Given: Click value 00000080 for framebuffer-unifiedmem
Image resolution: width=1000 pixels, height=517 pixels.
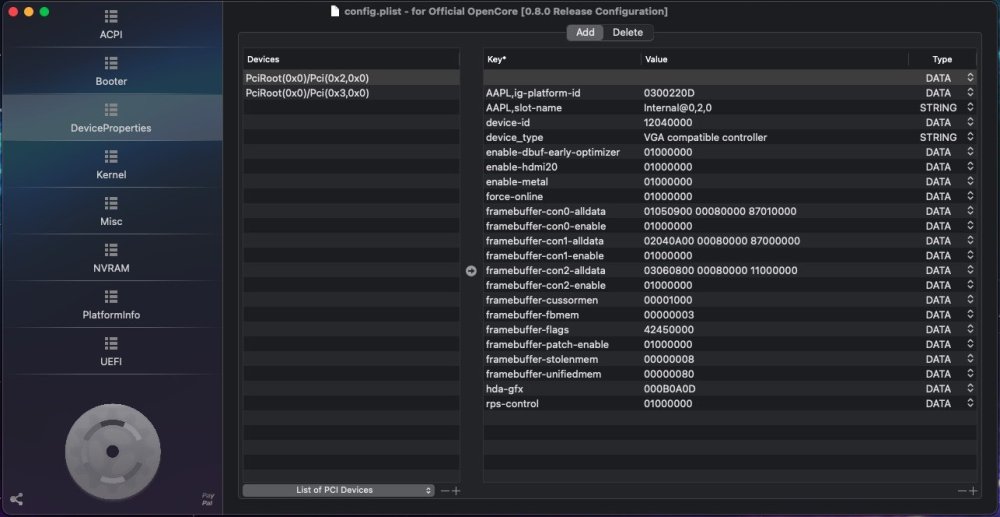Looking at the screenshot, I should (x=669, y=374).
